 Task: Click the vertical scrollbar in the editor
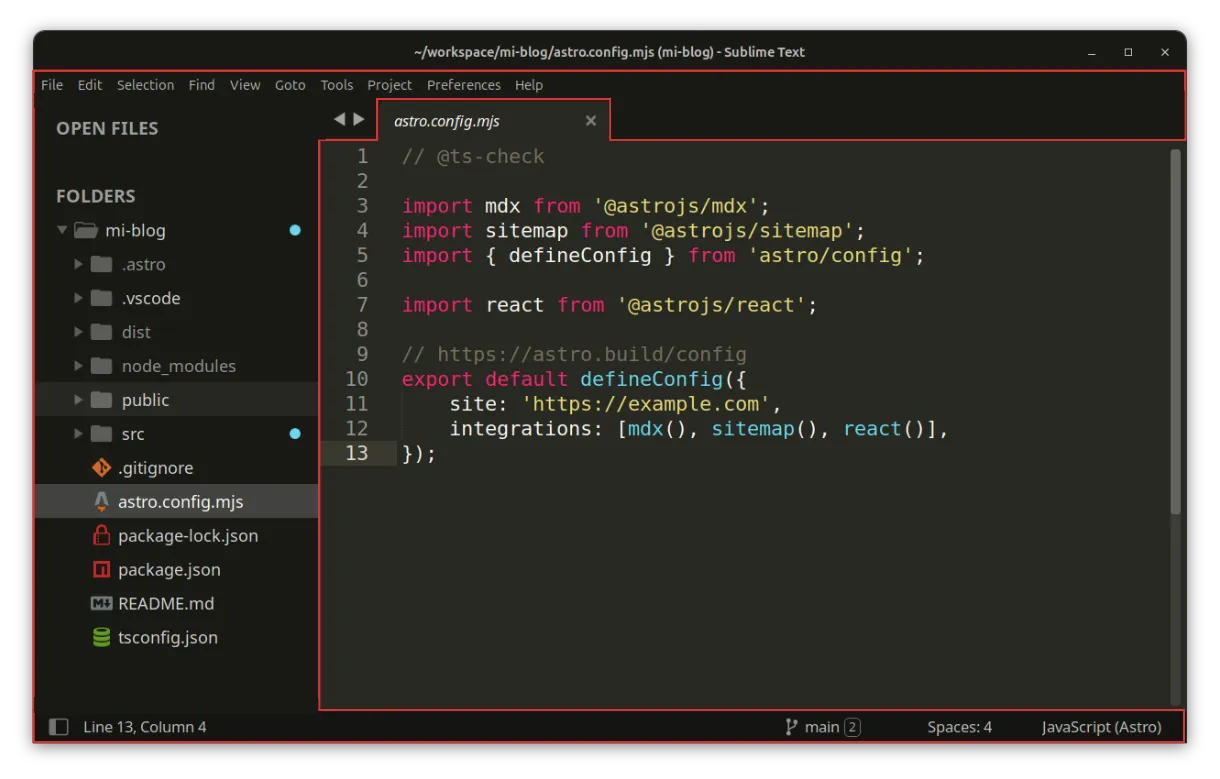(x=1175, y=330)
